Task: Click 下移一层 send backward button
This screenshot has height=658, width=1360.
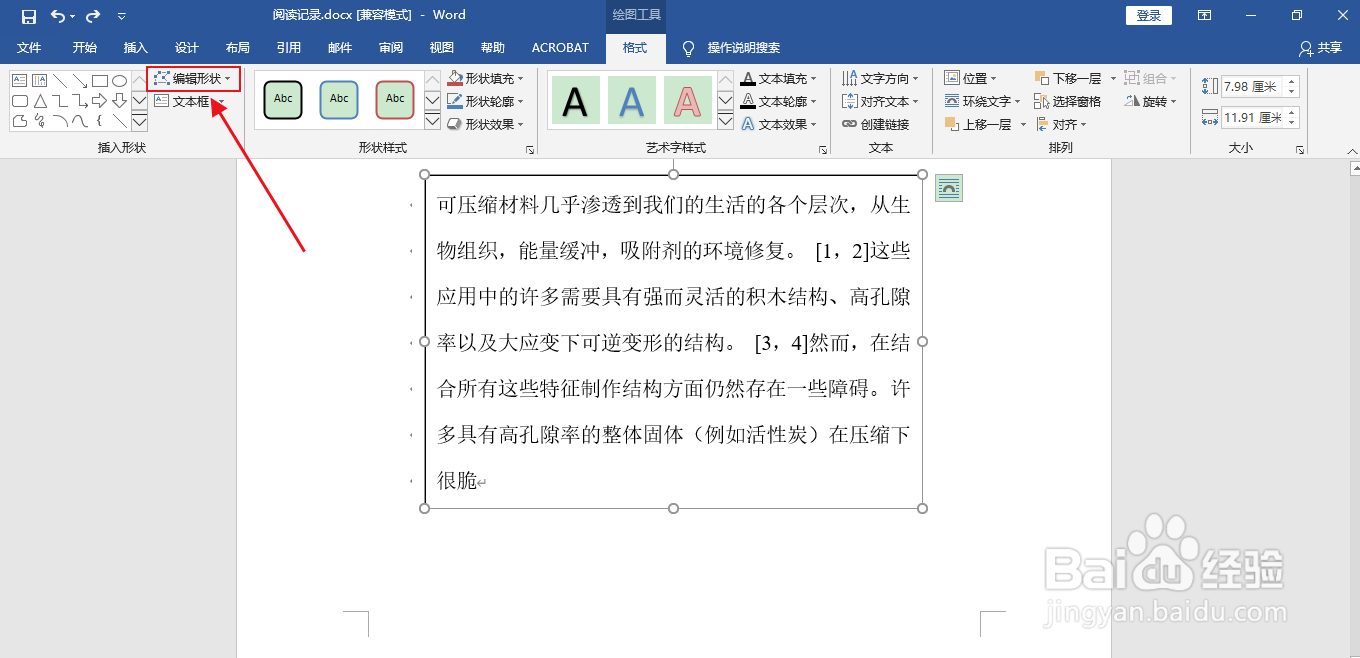Action: pos(1068,78)
